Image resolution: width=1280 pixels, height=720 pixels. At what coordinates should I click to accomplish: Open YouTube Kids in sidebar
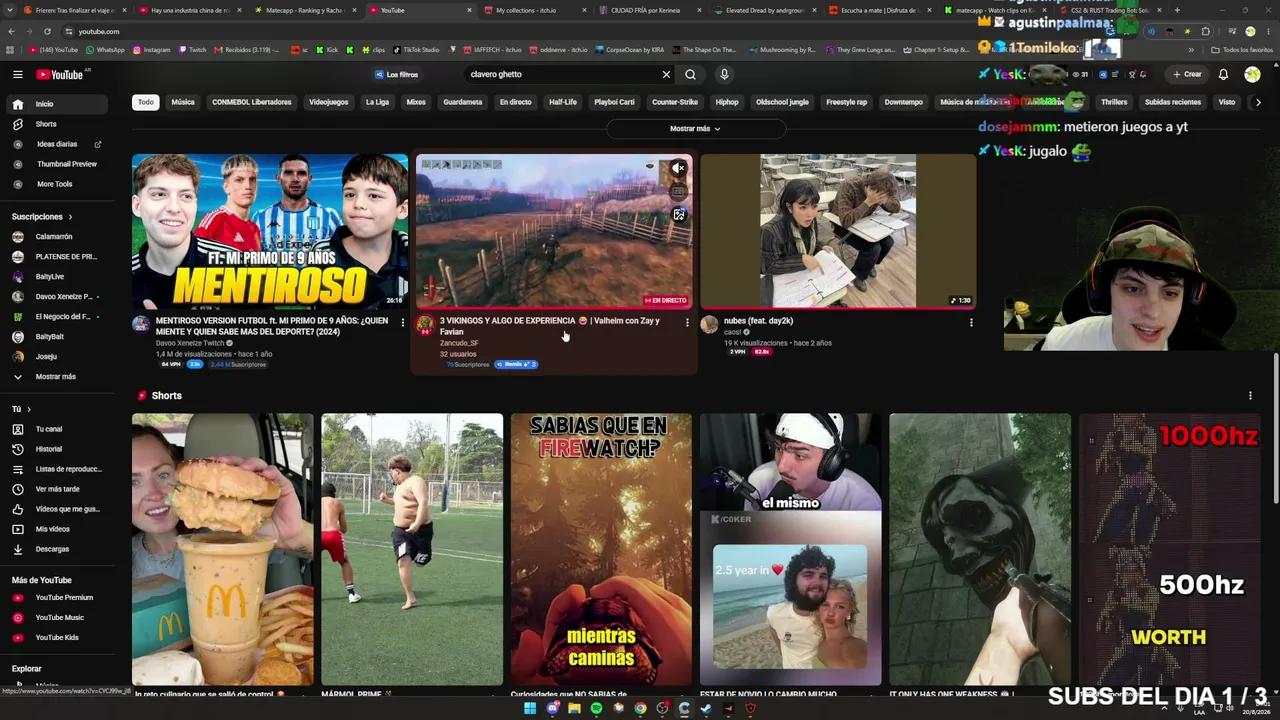click(56, 637)
